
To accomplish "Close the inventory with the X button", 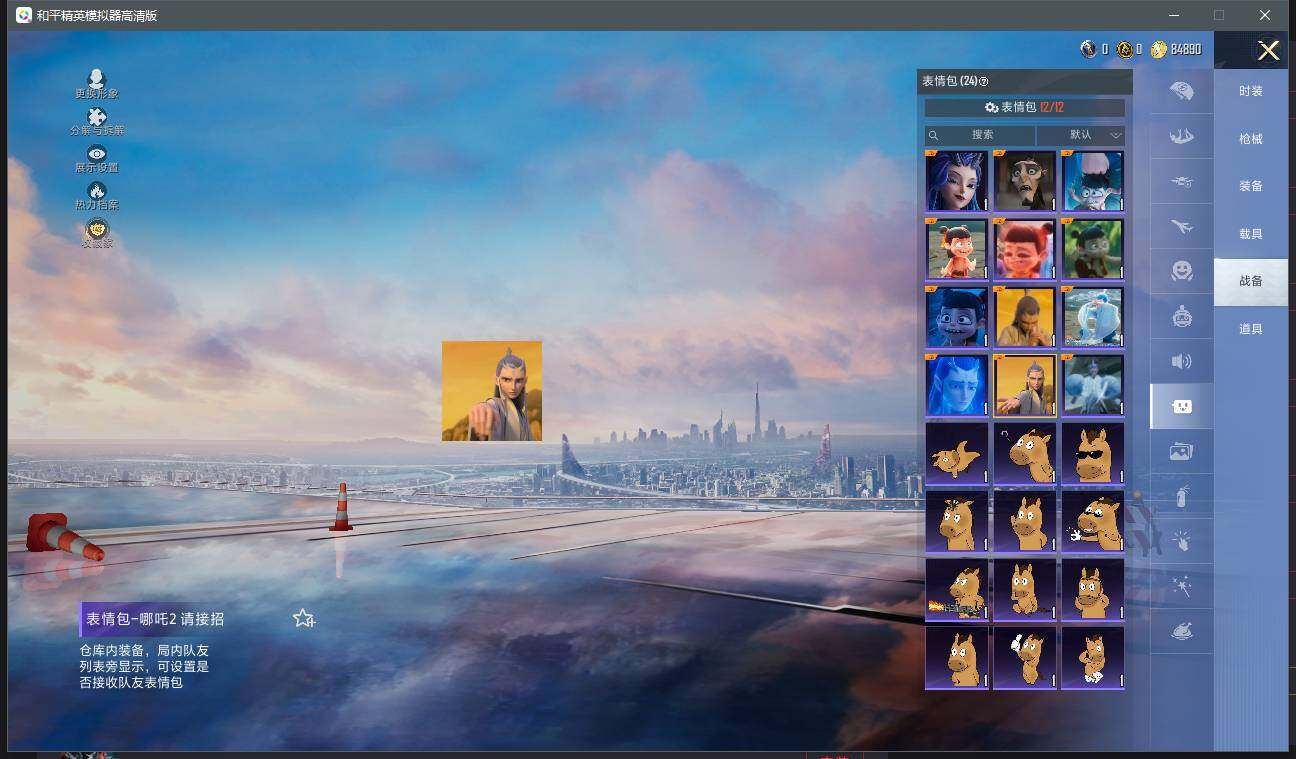I will click(1268, 50).
